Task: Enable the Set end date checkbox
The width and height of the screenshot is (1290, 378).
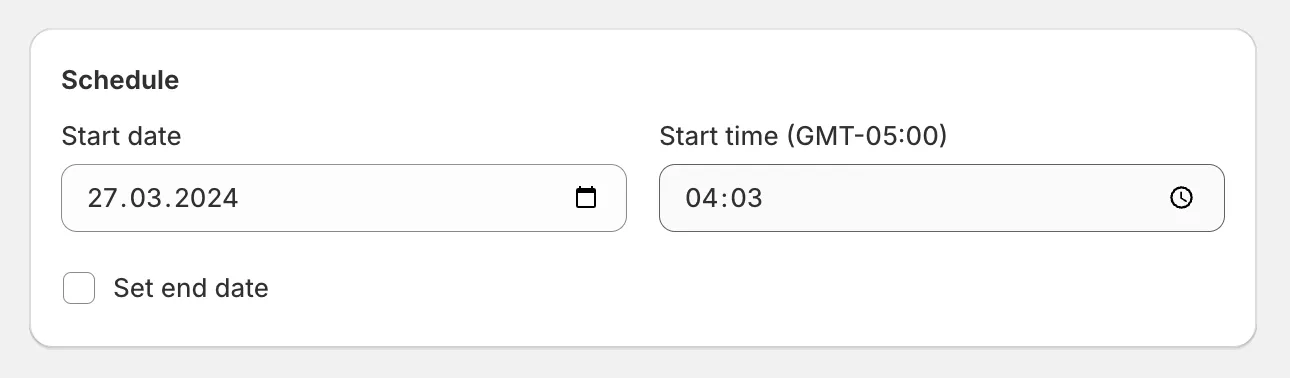Action: click(79, 288)
